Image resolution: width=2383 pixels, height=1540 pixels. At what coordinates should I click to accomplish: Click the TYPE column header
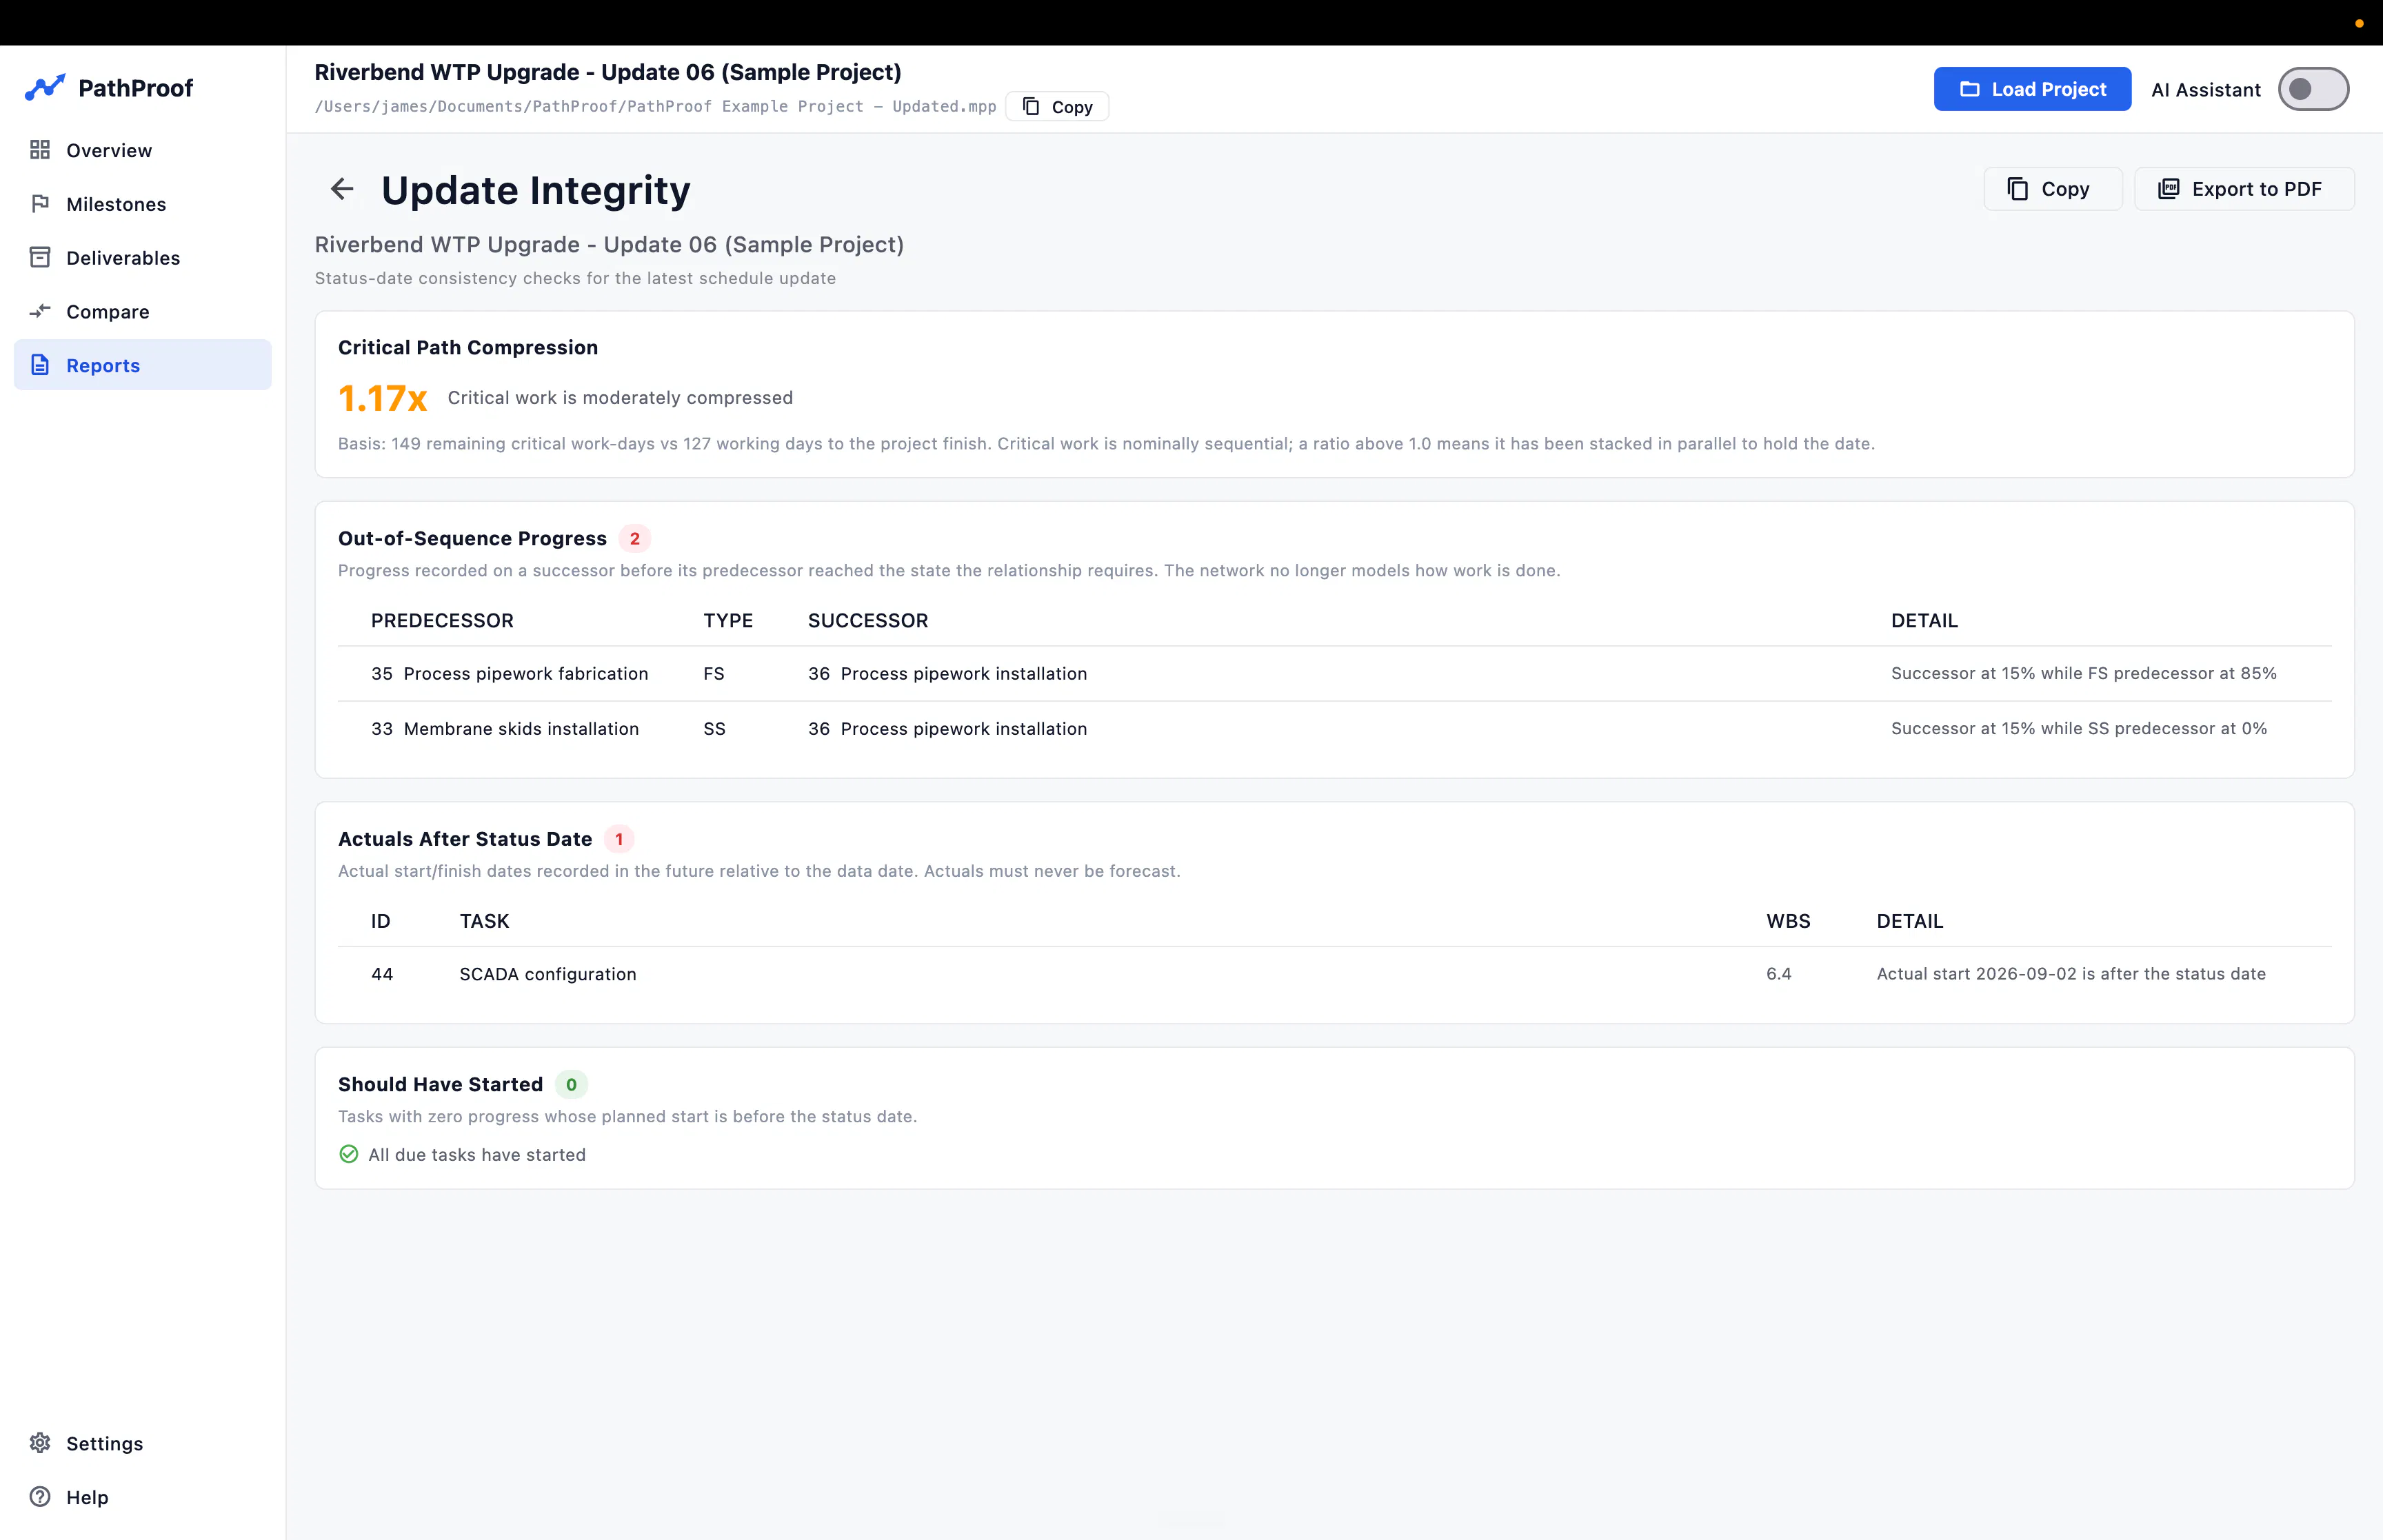[x=727, y=621]
